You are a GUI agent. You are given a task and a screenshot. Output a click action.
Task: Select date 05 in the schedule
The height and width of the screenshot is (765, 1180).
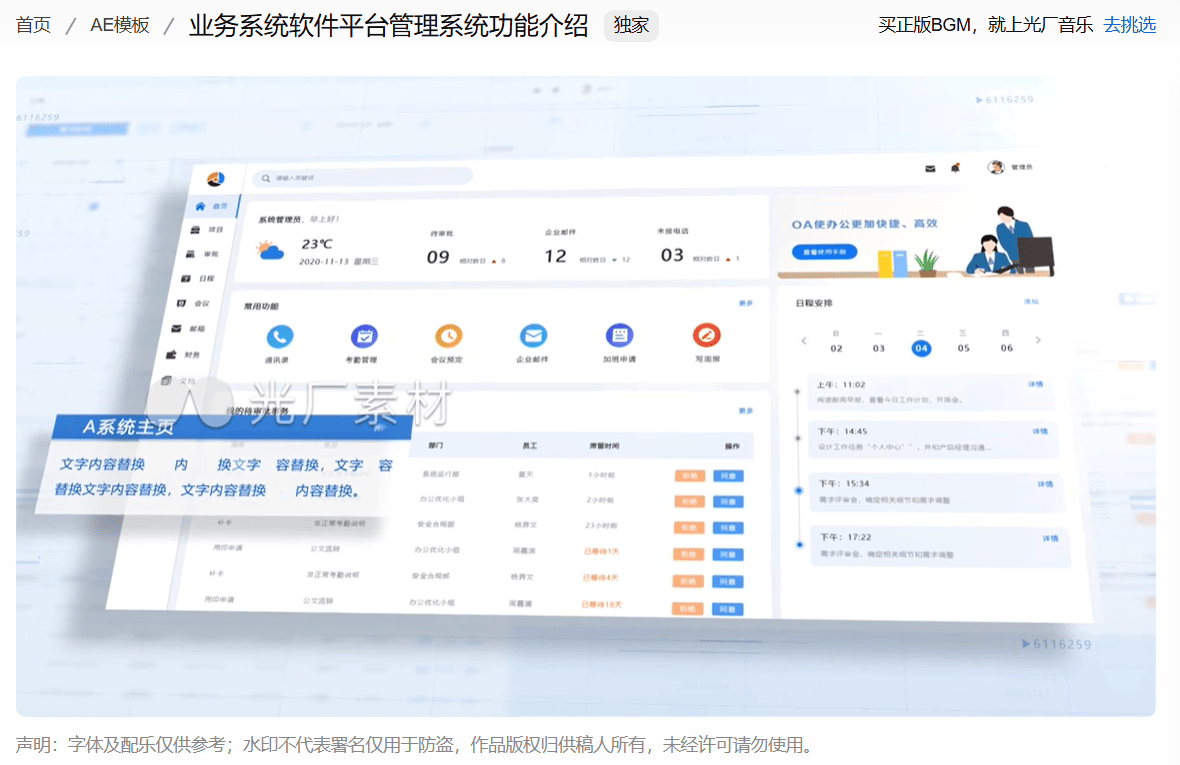point(963,347)
